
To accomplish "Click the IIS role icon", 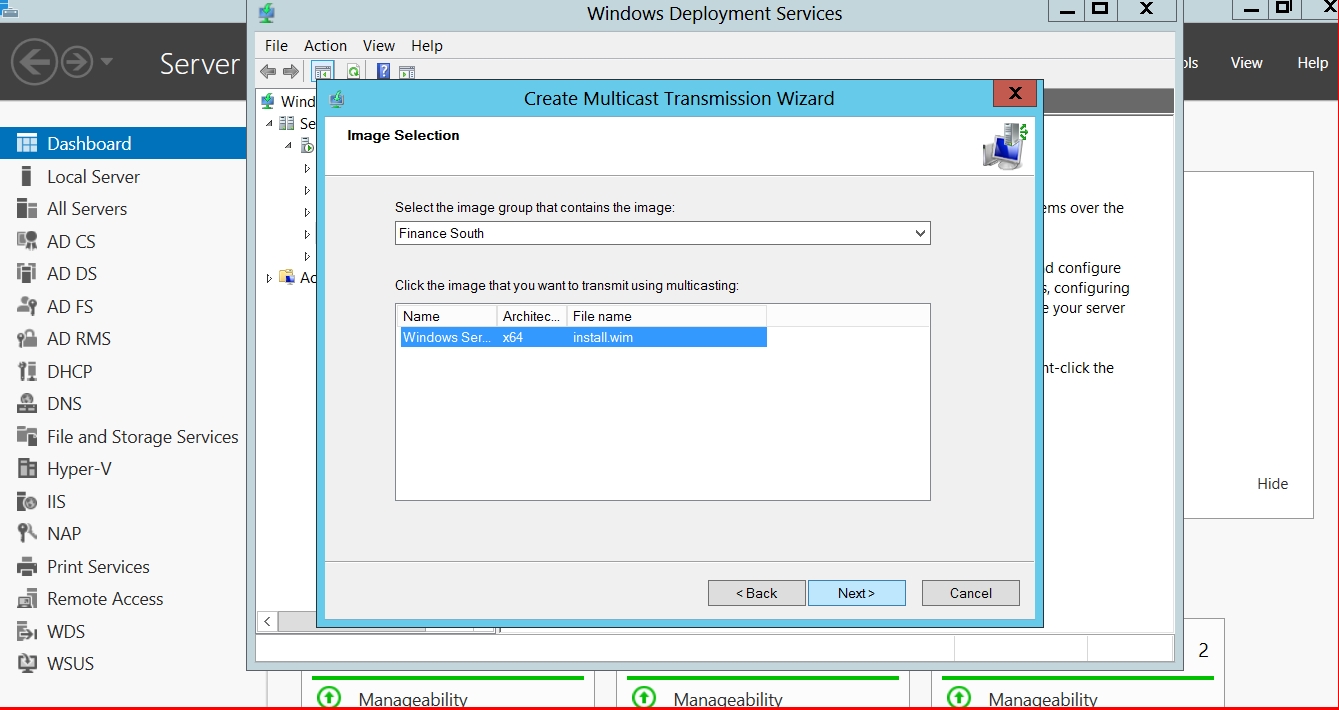I will [x=27, y=501].
